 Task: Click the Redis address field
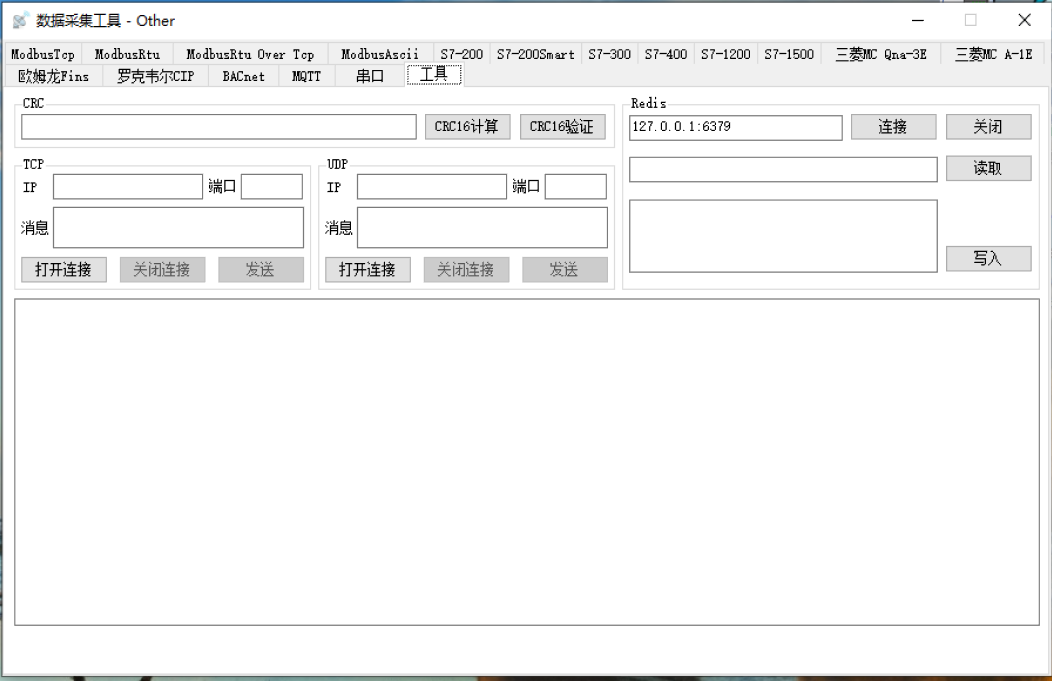click(x=735, y=128)
